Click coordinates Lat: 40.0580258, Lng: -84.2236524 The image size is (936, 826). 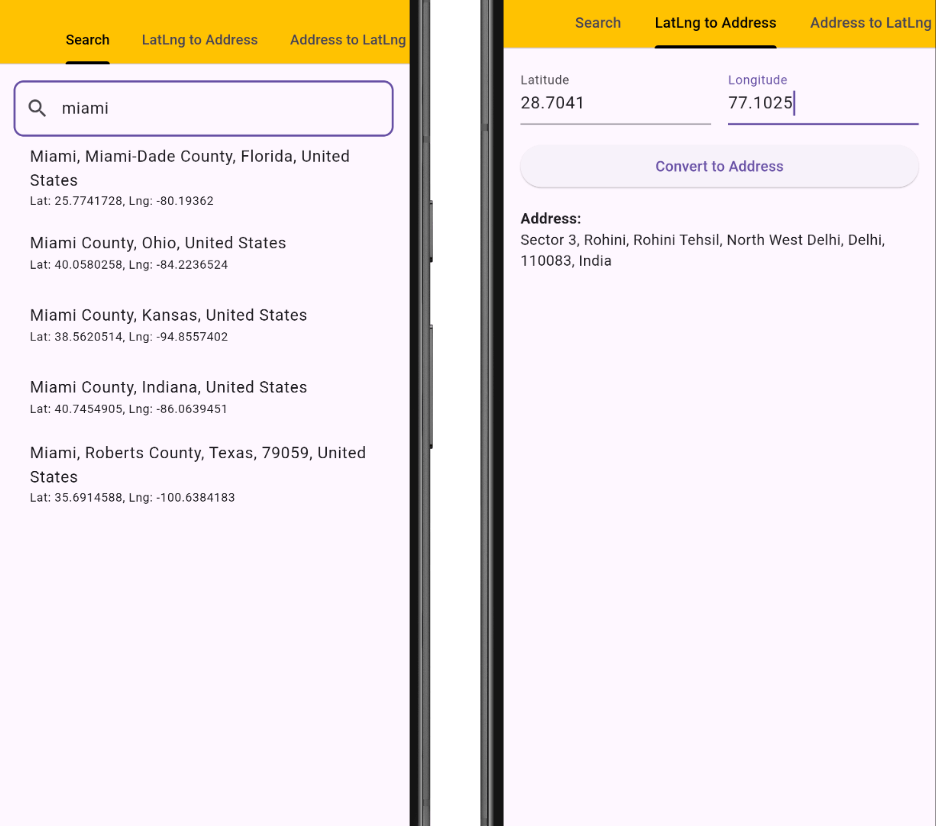pyautogui.click(x=129, y=265)
